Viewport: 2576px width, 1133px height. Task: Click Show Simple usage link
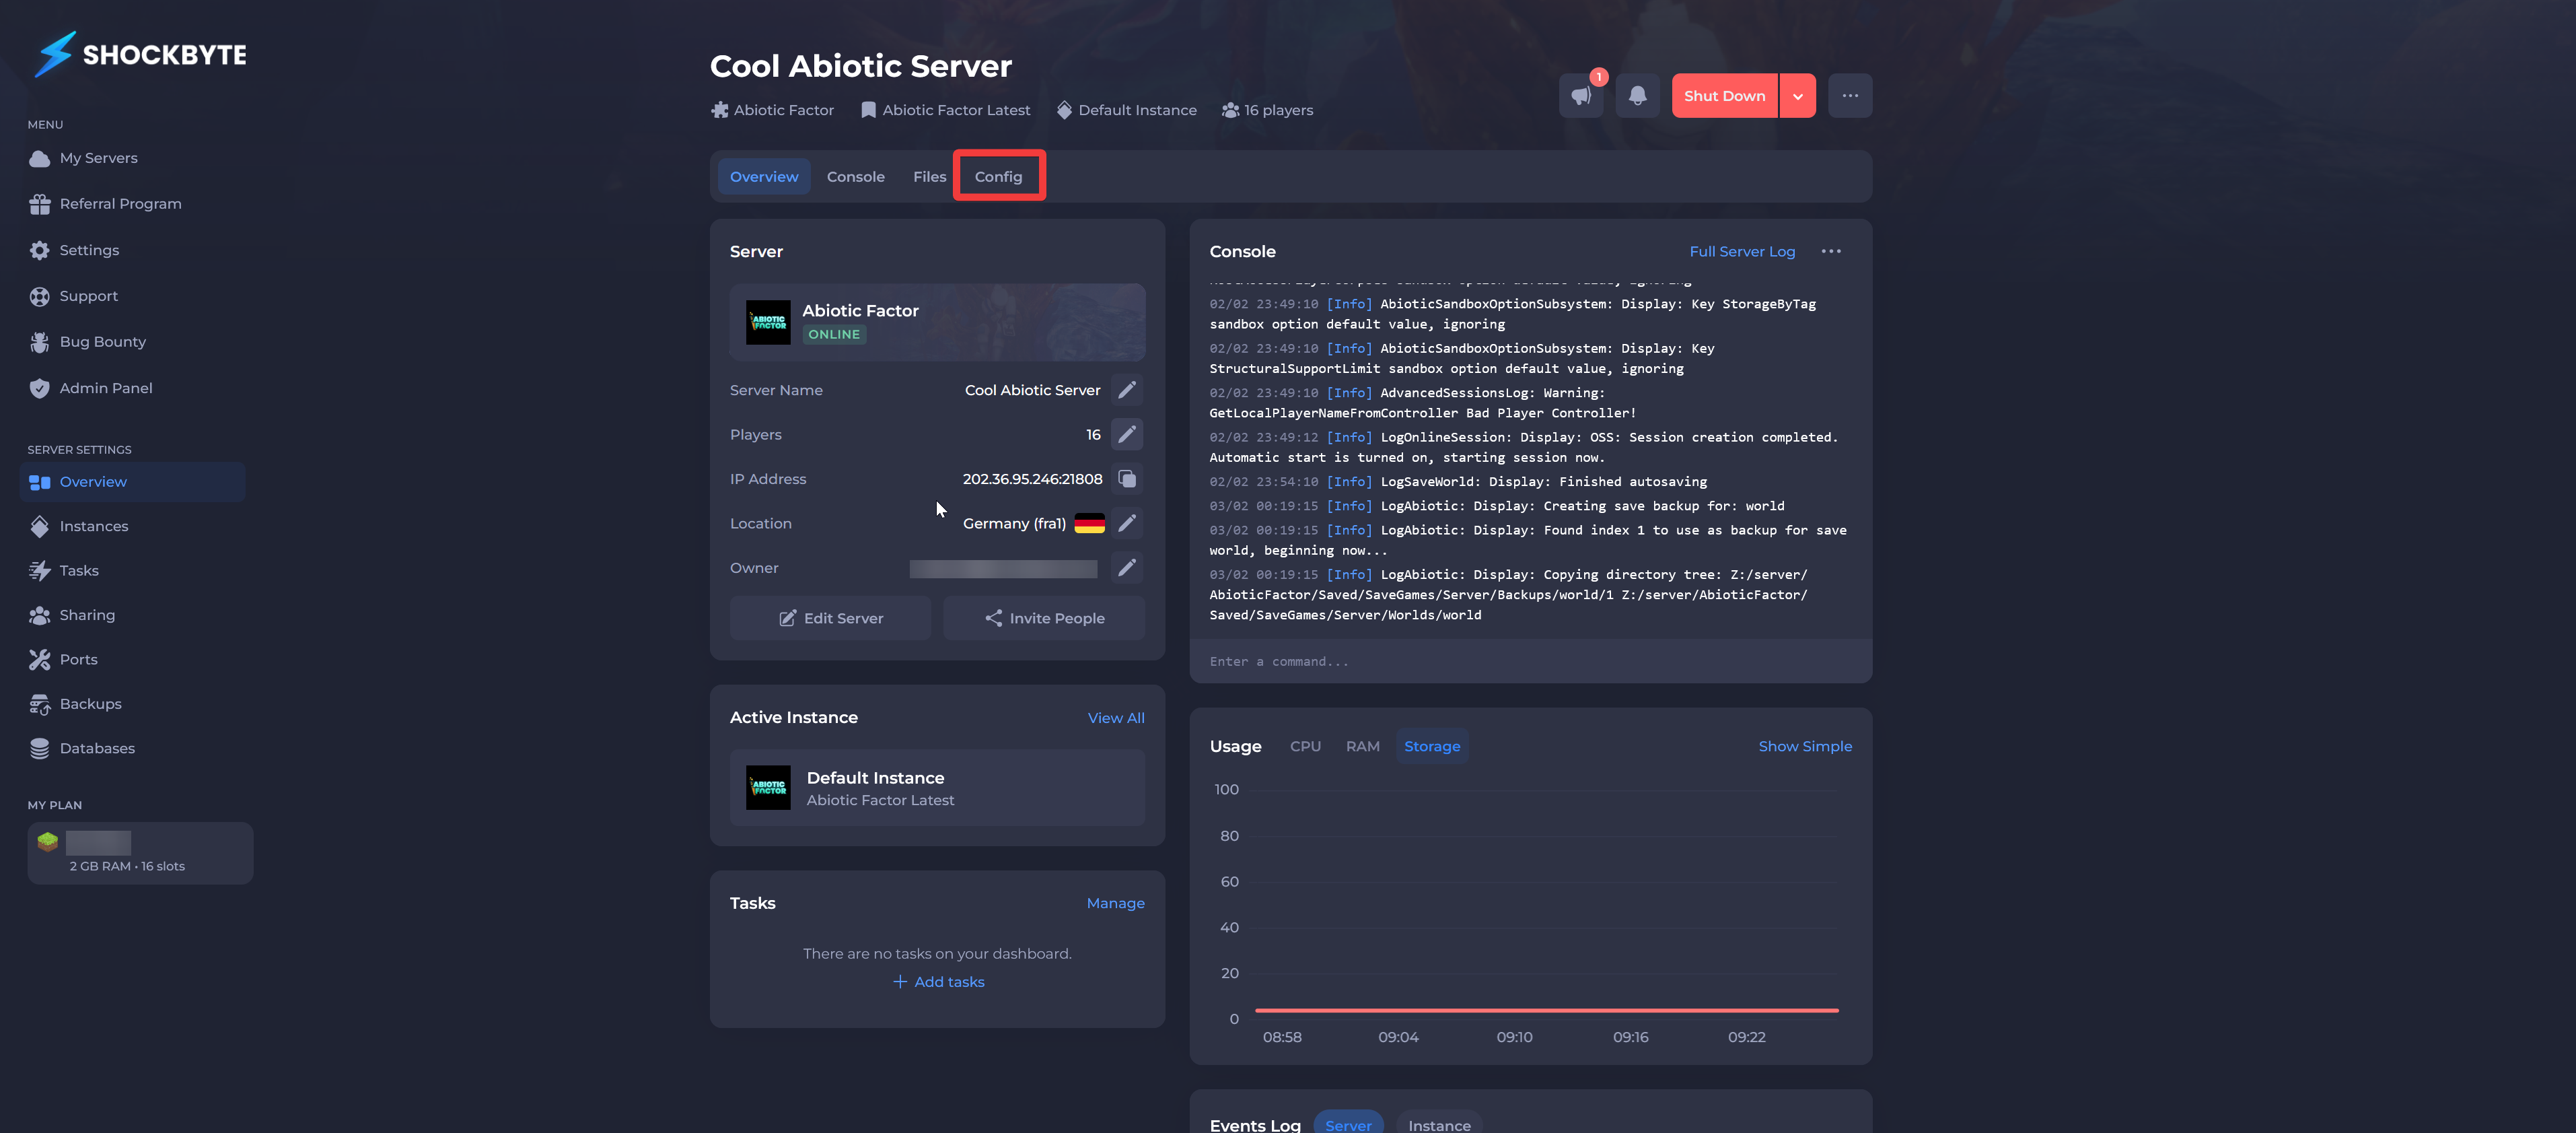1805,746
